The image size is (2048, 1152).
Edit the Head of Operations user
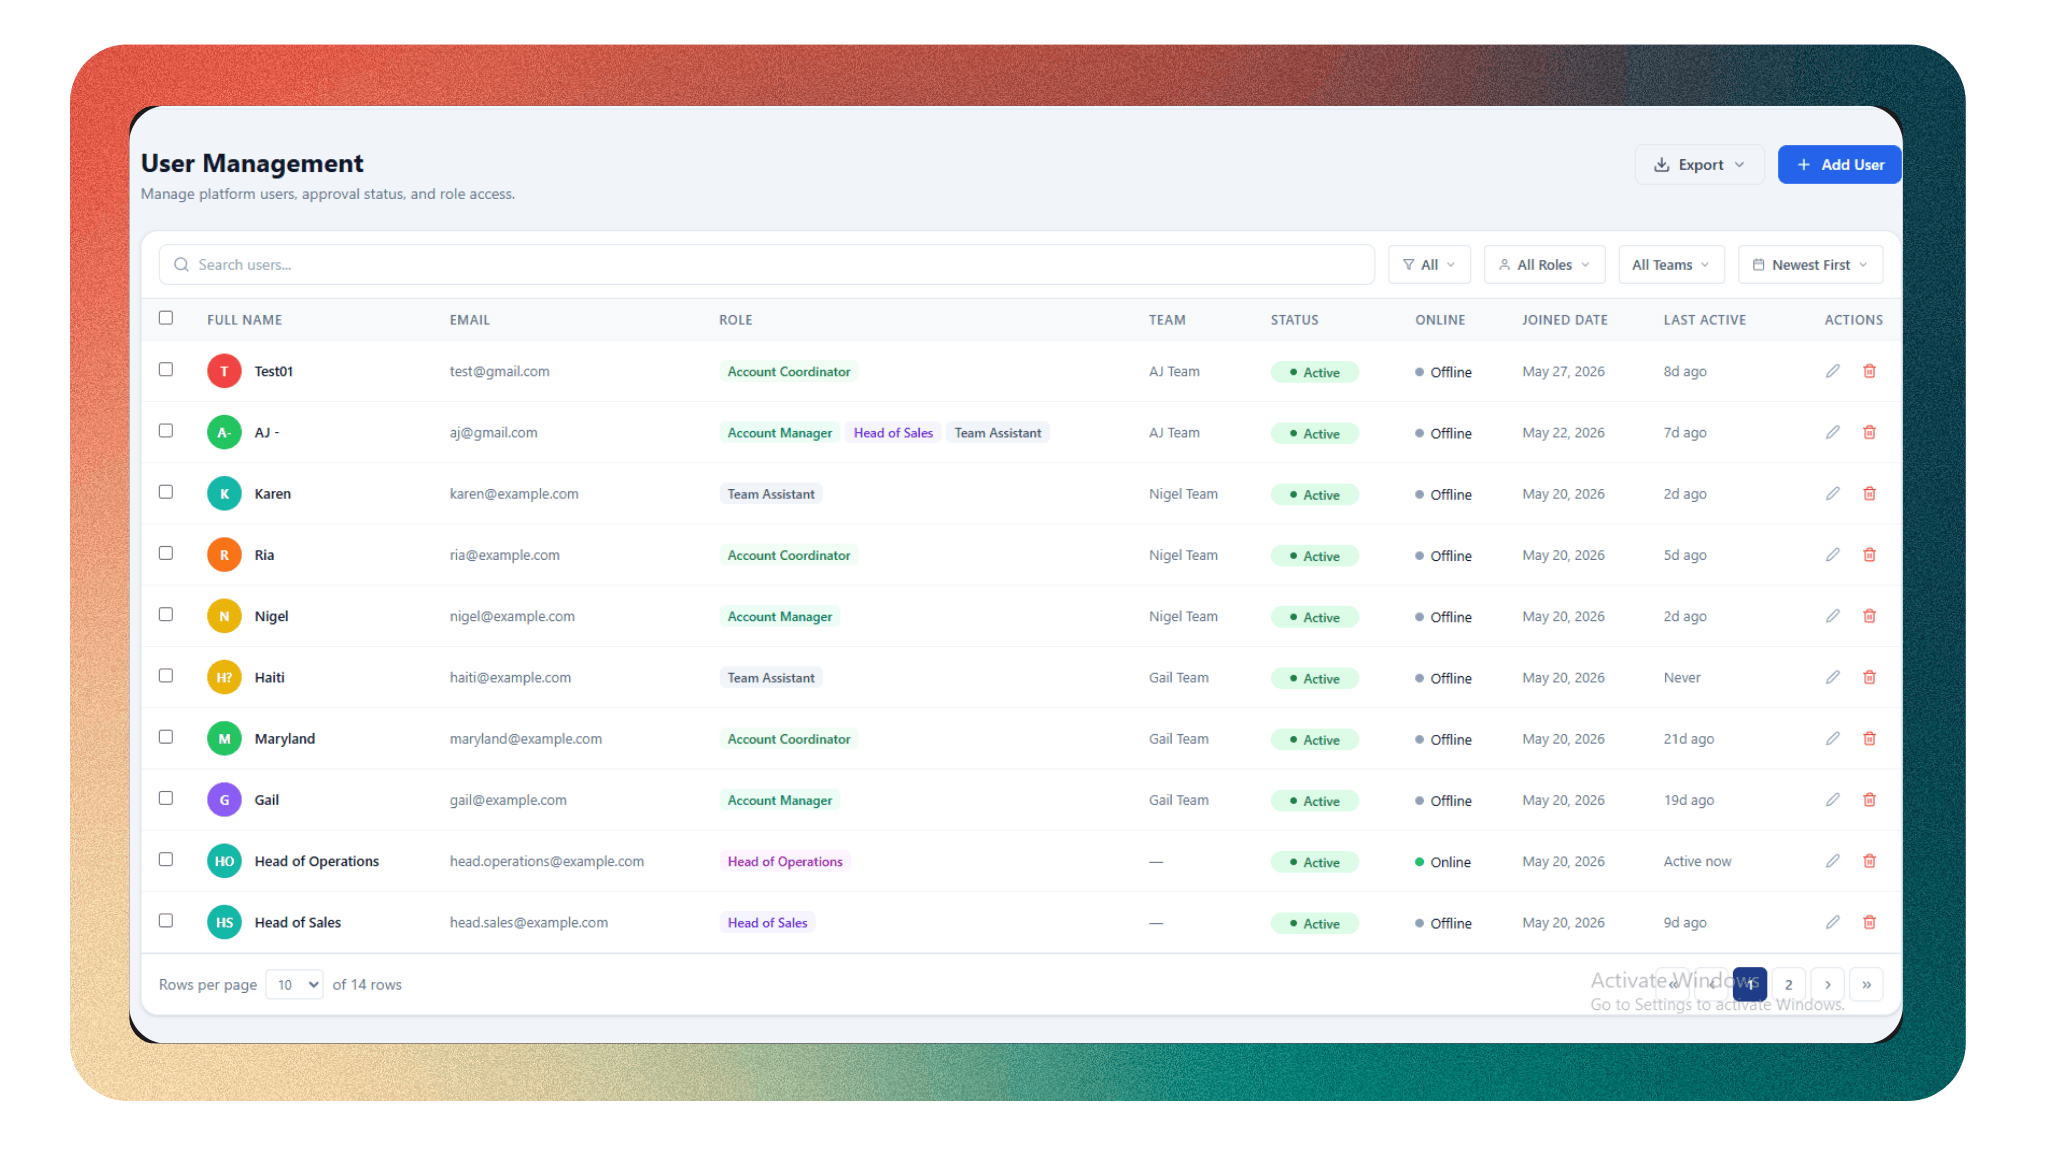tap(1832, 861)
